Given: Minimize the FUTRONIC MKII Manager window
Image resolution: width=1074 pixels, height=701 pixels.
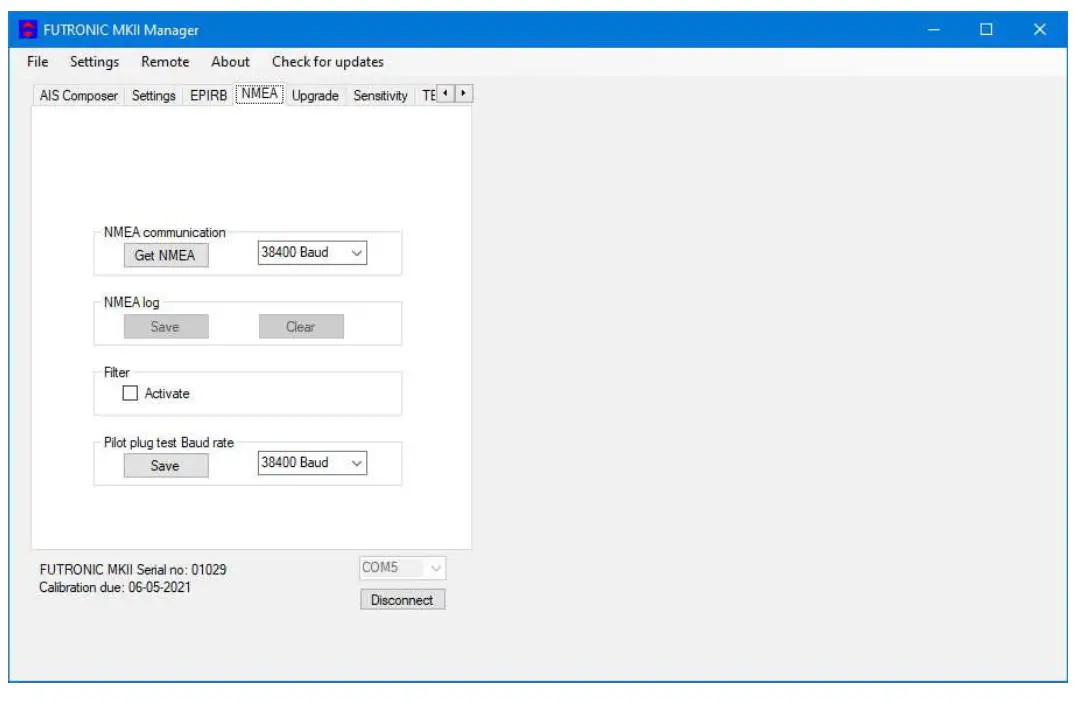Looking at the screenshot, I should coord(934,29).
